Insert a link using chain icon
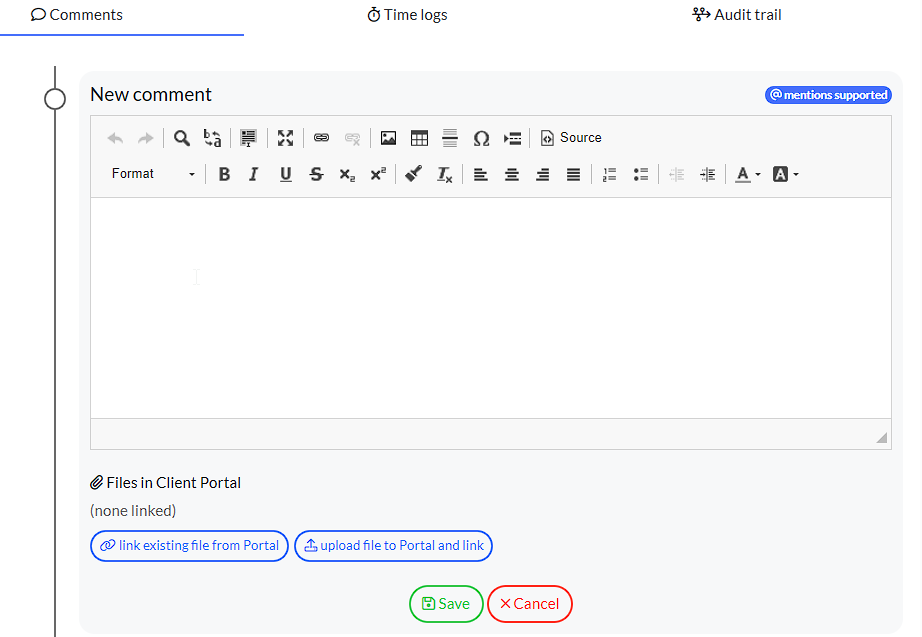The image size is (922, 637). point(321,138)
